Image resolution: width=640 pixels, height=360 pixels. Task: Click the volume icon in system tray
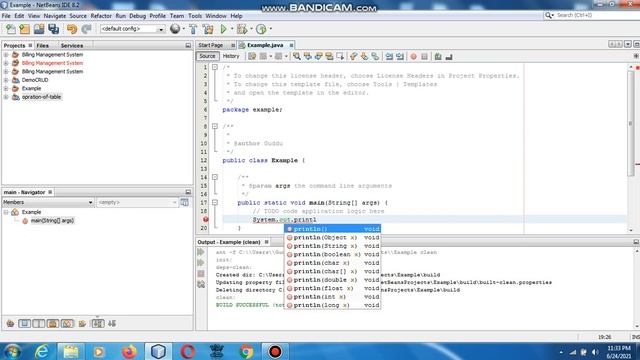594,352
